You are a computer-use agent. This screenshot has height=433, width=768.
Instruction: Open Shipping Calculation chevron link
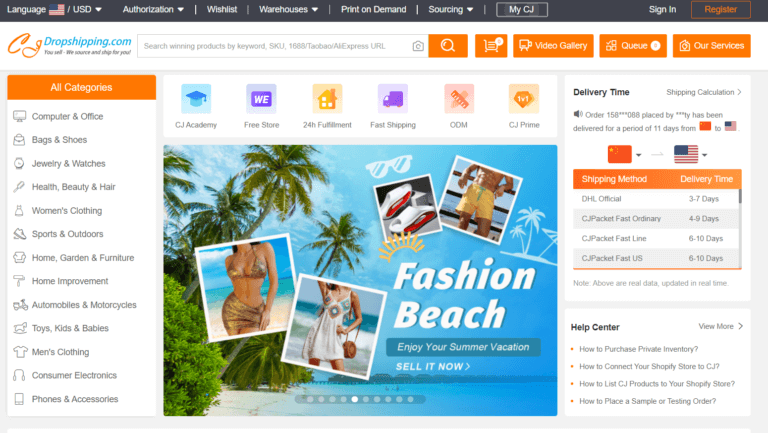(704, 92)
